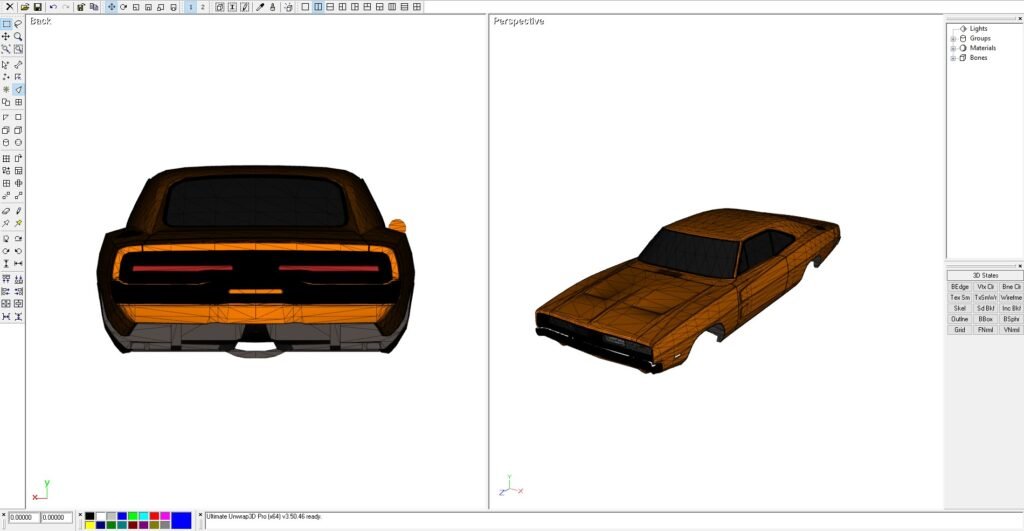
Task: Enable BBox bounding box display
Action: click(x=985, y=319)
